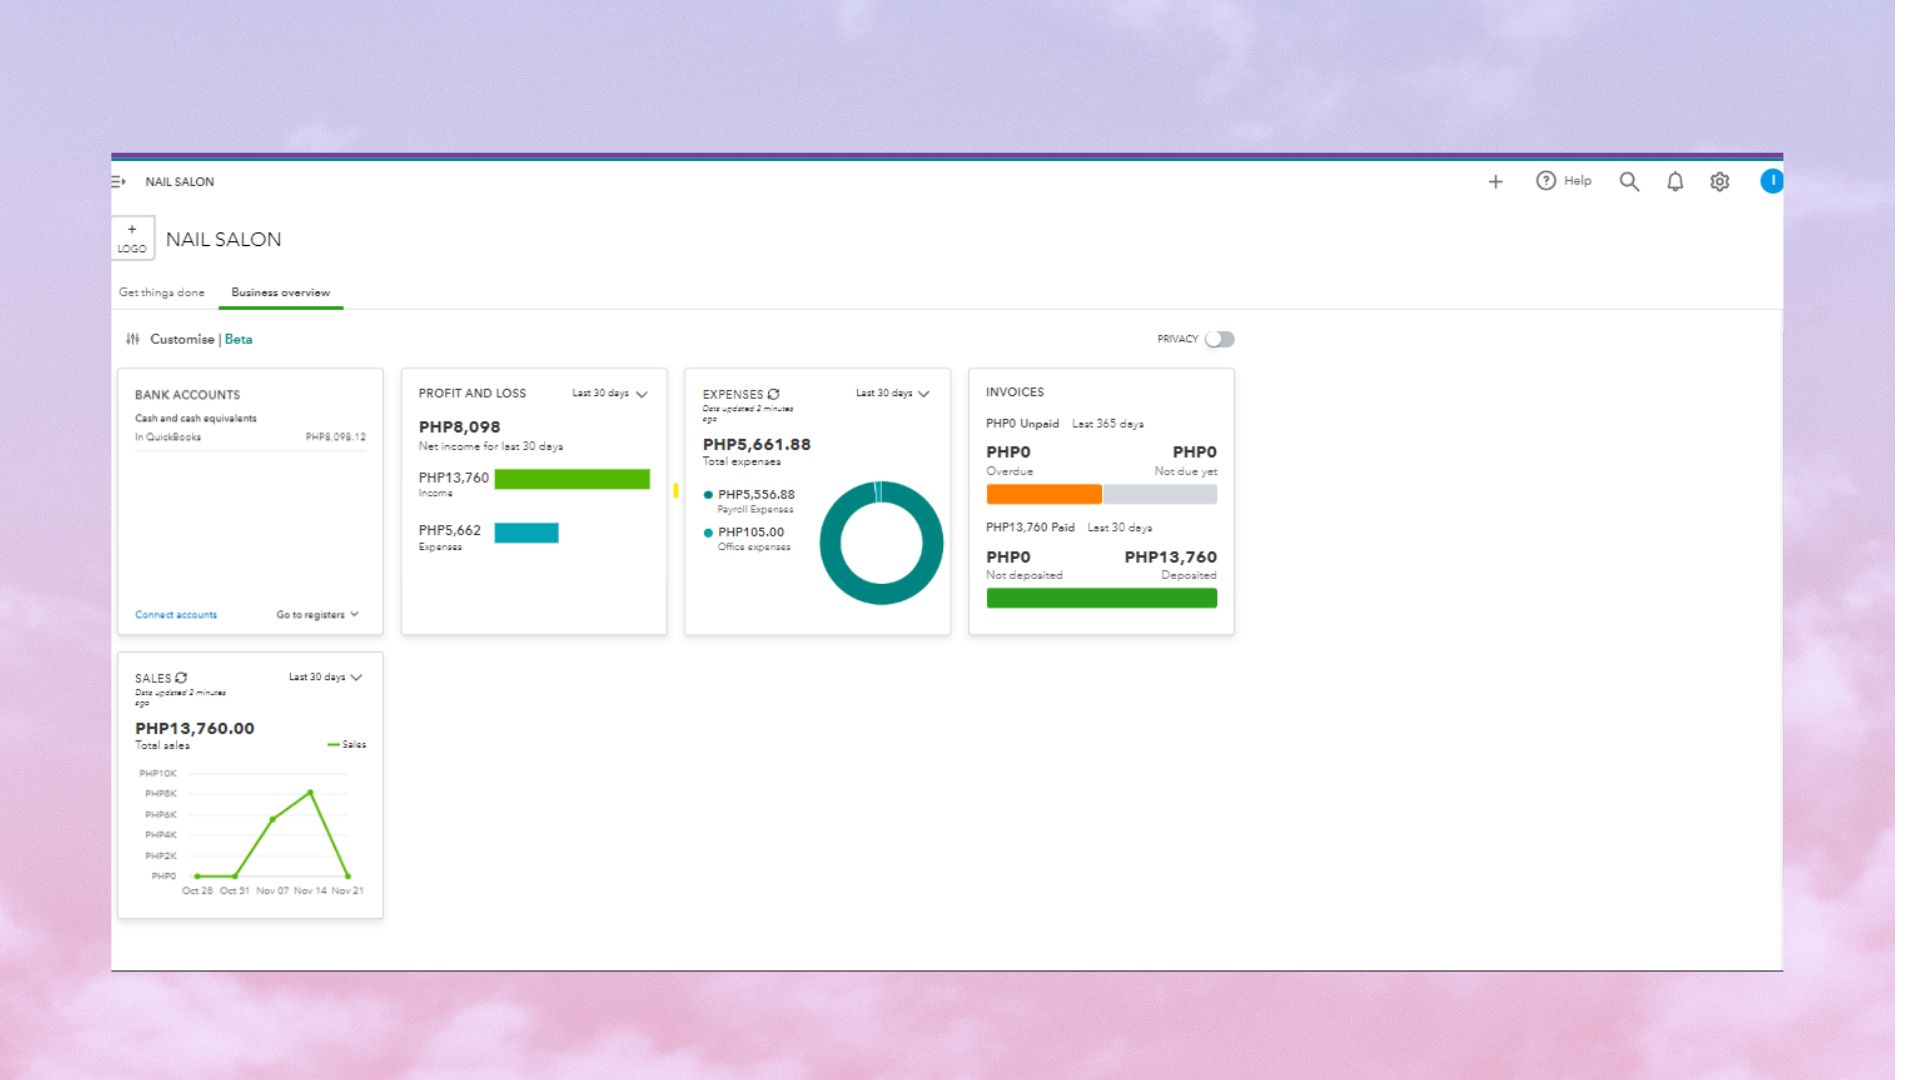Toggle the Privacy switch

(x=1219, y=339)
